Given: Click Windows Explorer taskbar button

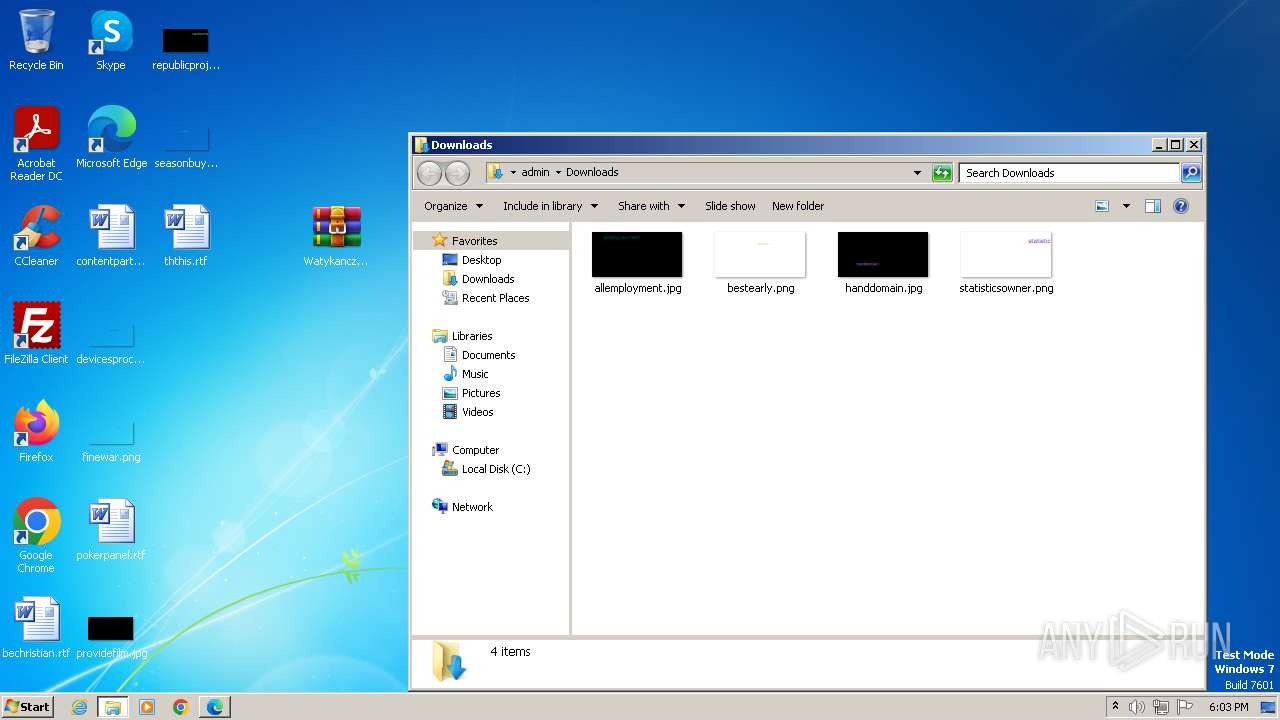Looking at the screenshot, I should [113, 707].
